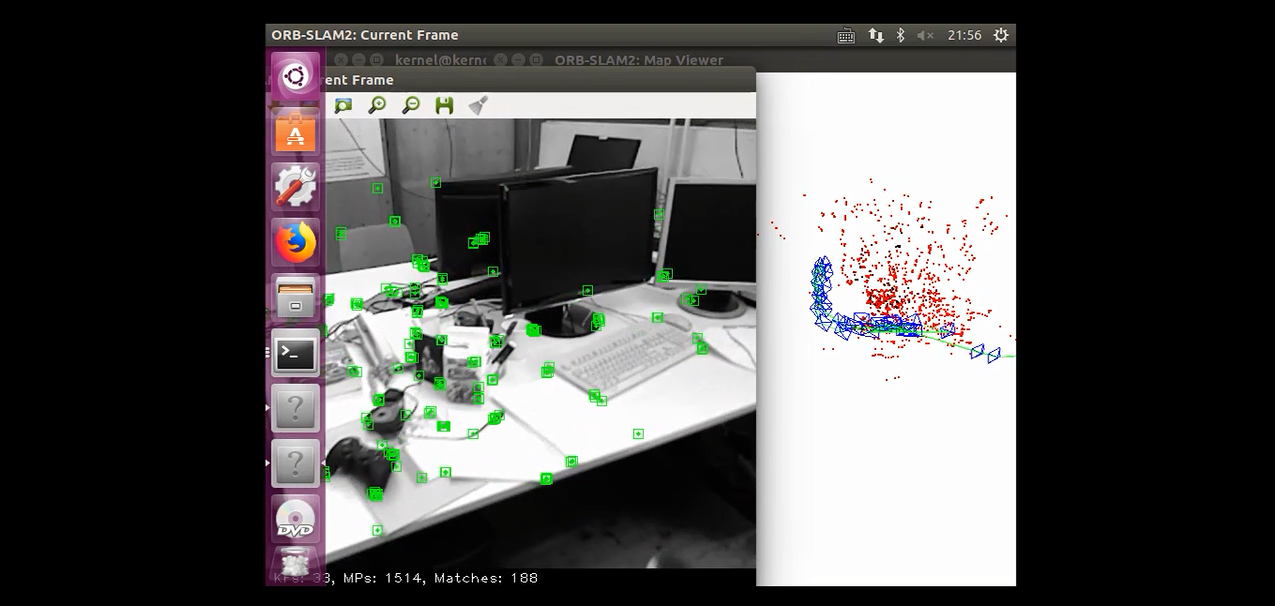Click the broom clear icon in toolbar
The width and height of the screenshot is (1275, 606).
point(478,105)
